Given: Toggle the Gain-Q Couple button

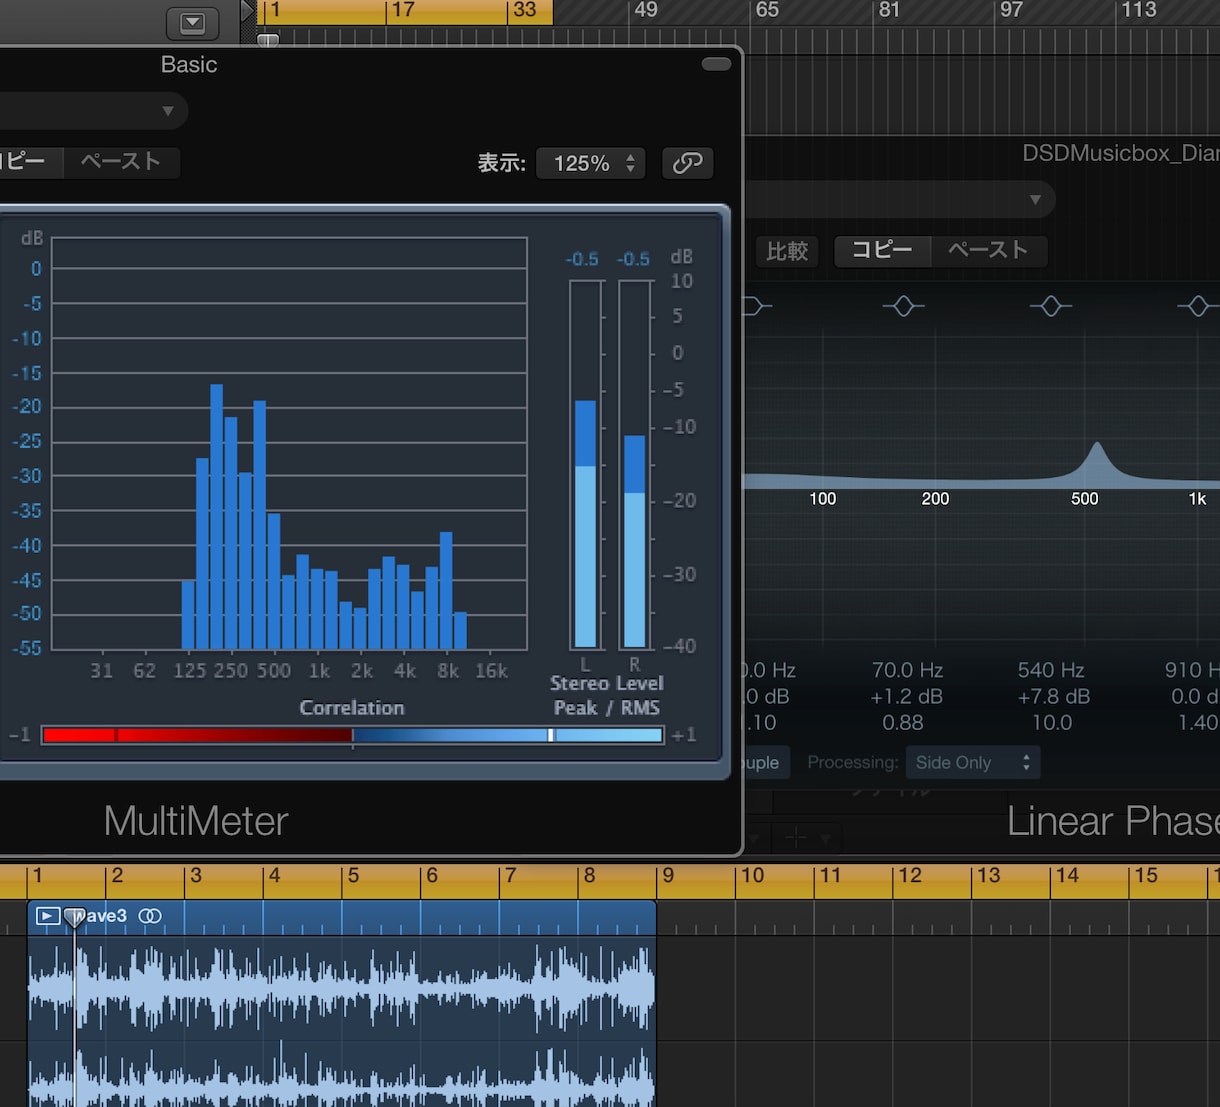Looking at the screenshot, I should (x=766, y=763).
